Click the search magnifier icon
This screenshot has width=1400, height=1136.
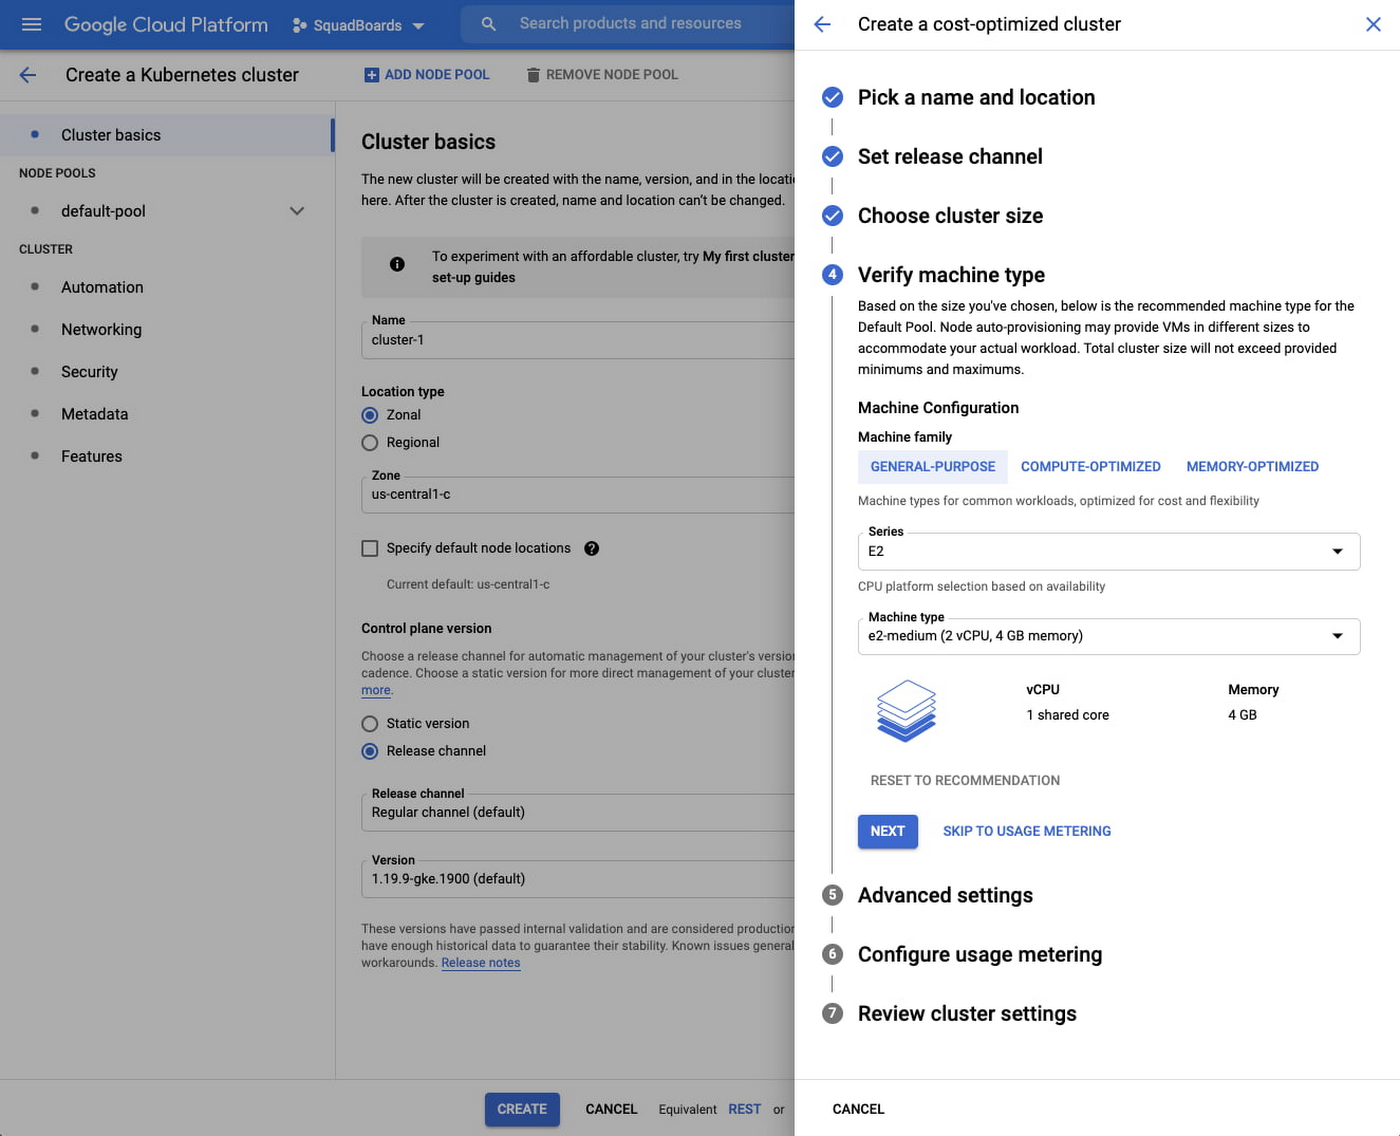[x=488, y=24]
